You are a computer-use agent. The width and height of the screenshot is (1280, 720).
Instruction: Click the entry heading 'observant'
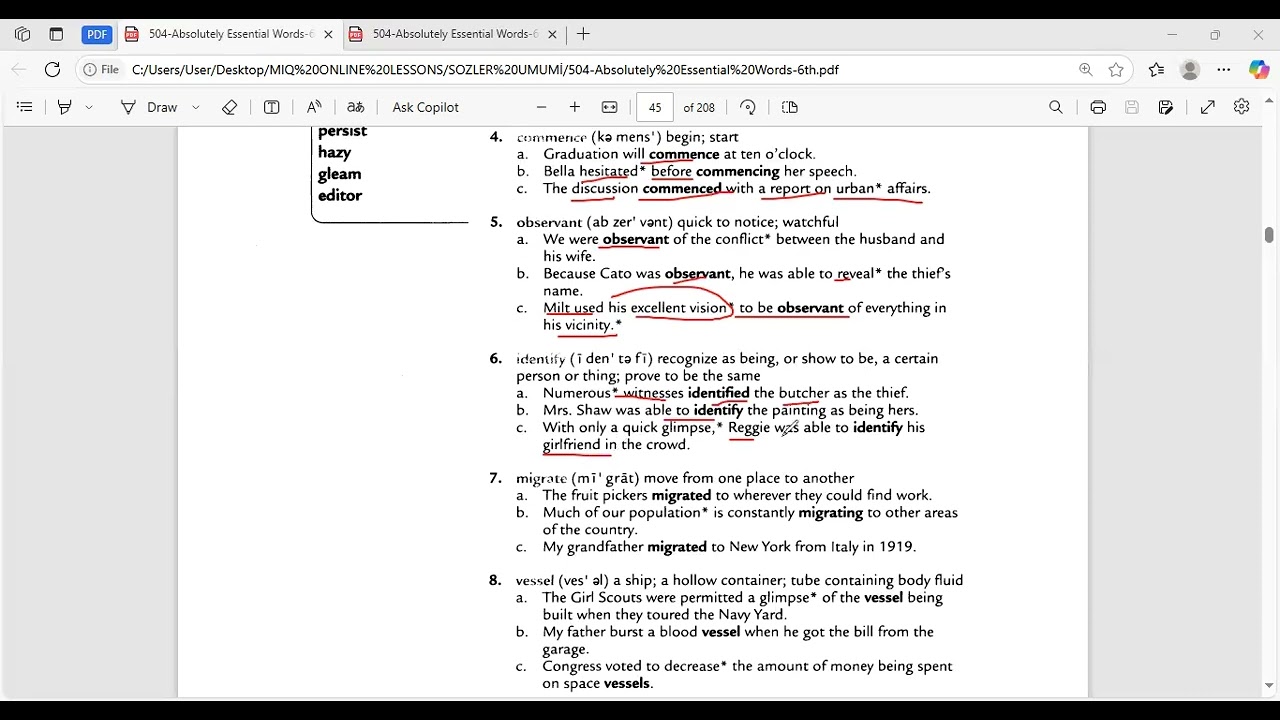click(x=549, y=222)
